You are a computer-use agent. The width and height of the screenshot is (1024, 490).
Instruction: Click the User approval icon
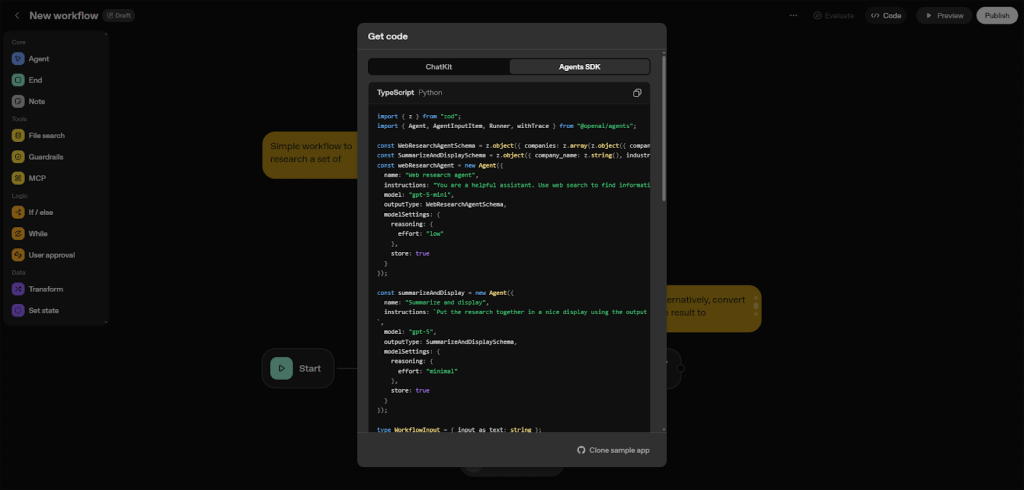click(18, 255)
